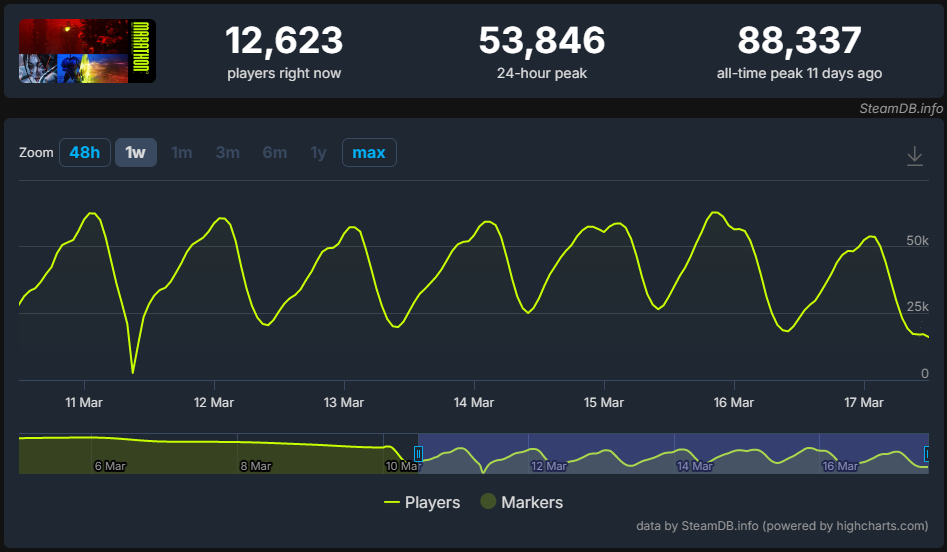Set zoom range to 48h

coord(85,152)
